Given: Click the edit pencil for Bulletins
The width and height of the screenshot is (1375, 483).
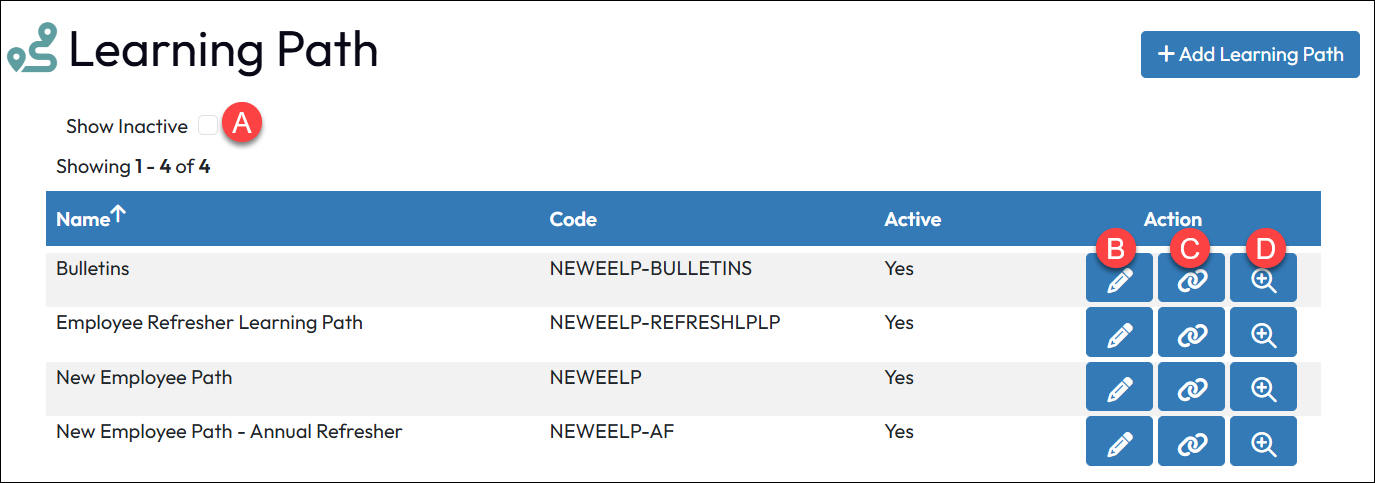Looking at the screenshot, I should 1119,280.
